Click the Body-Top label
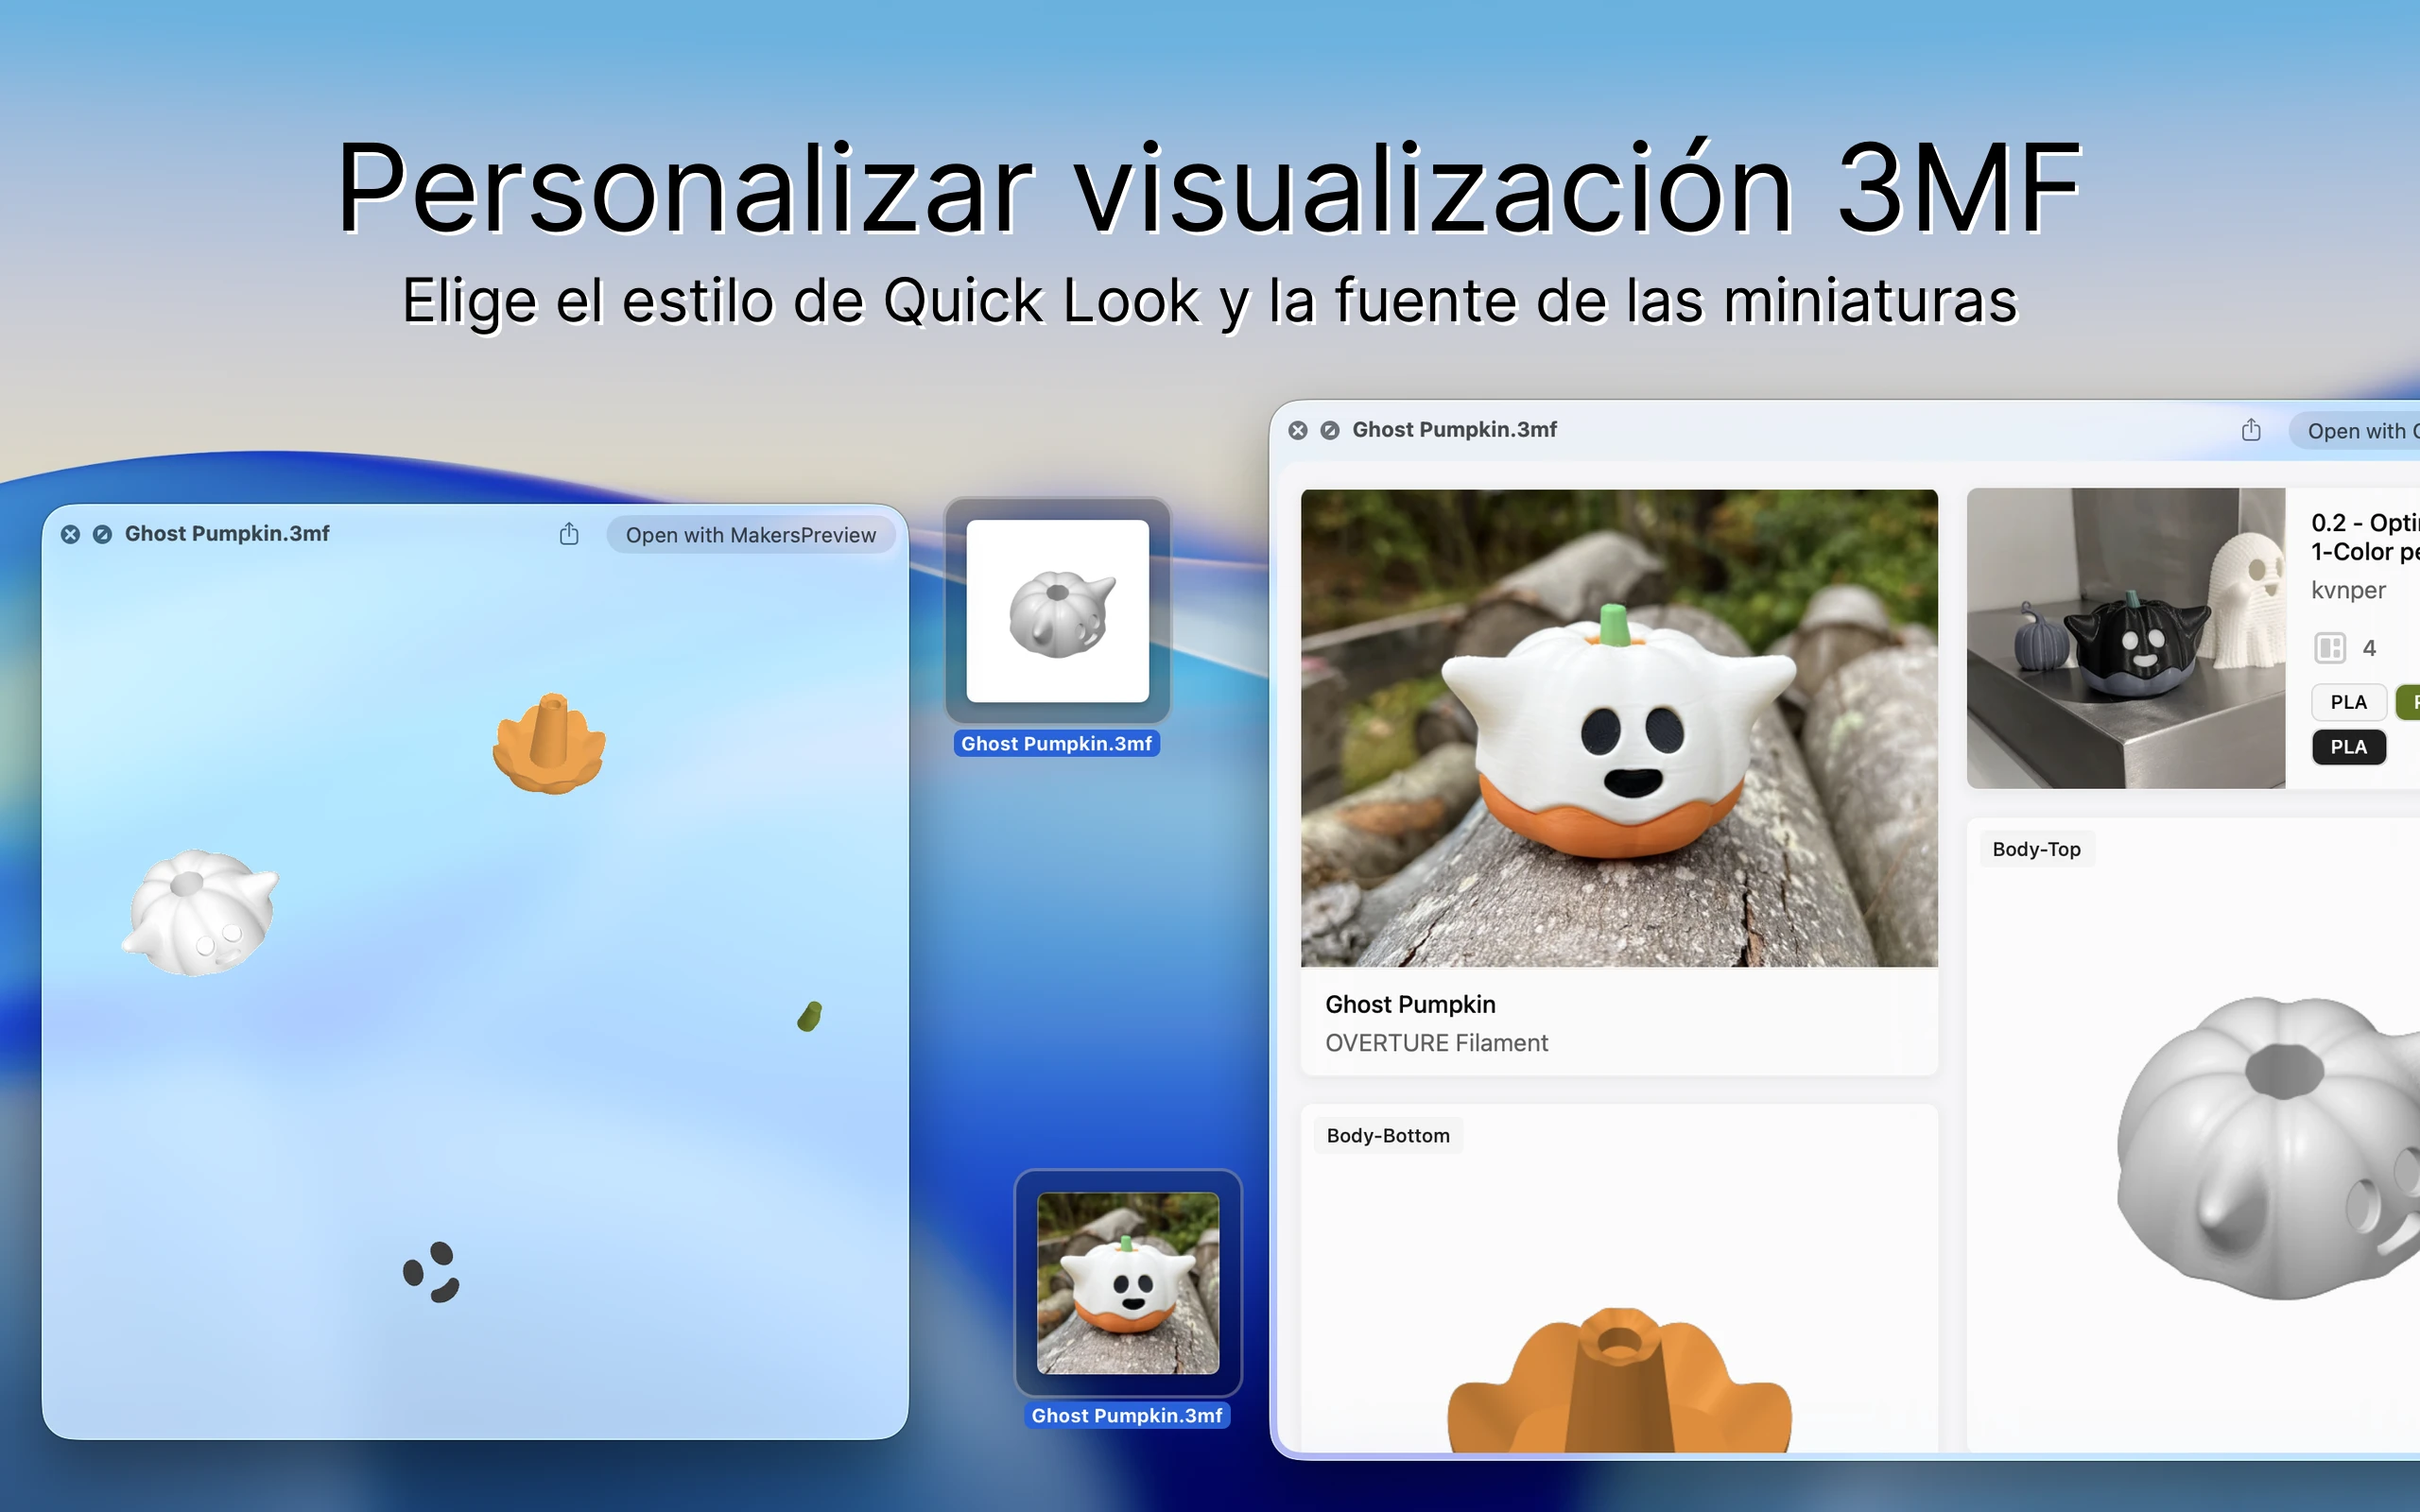The image size is (2420, 1512). tap(2036, 849)
